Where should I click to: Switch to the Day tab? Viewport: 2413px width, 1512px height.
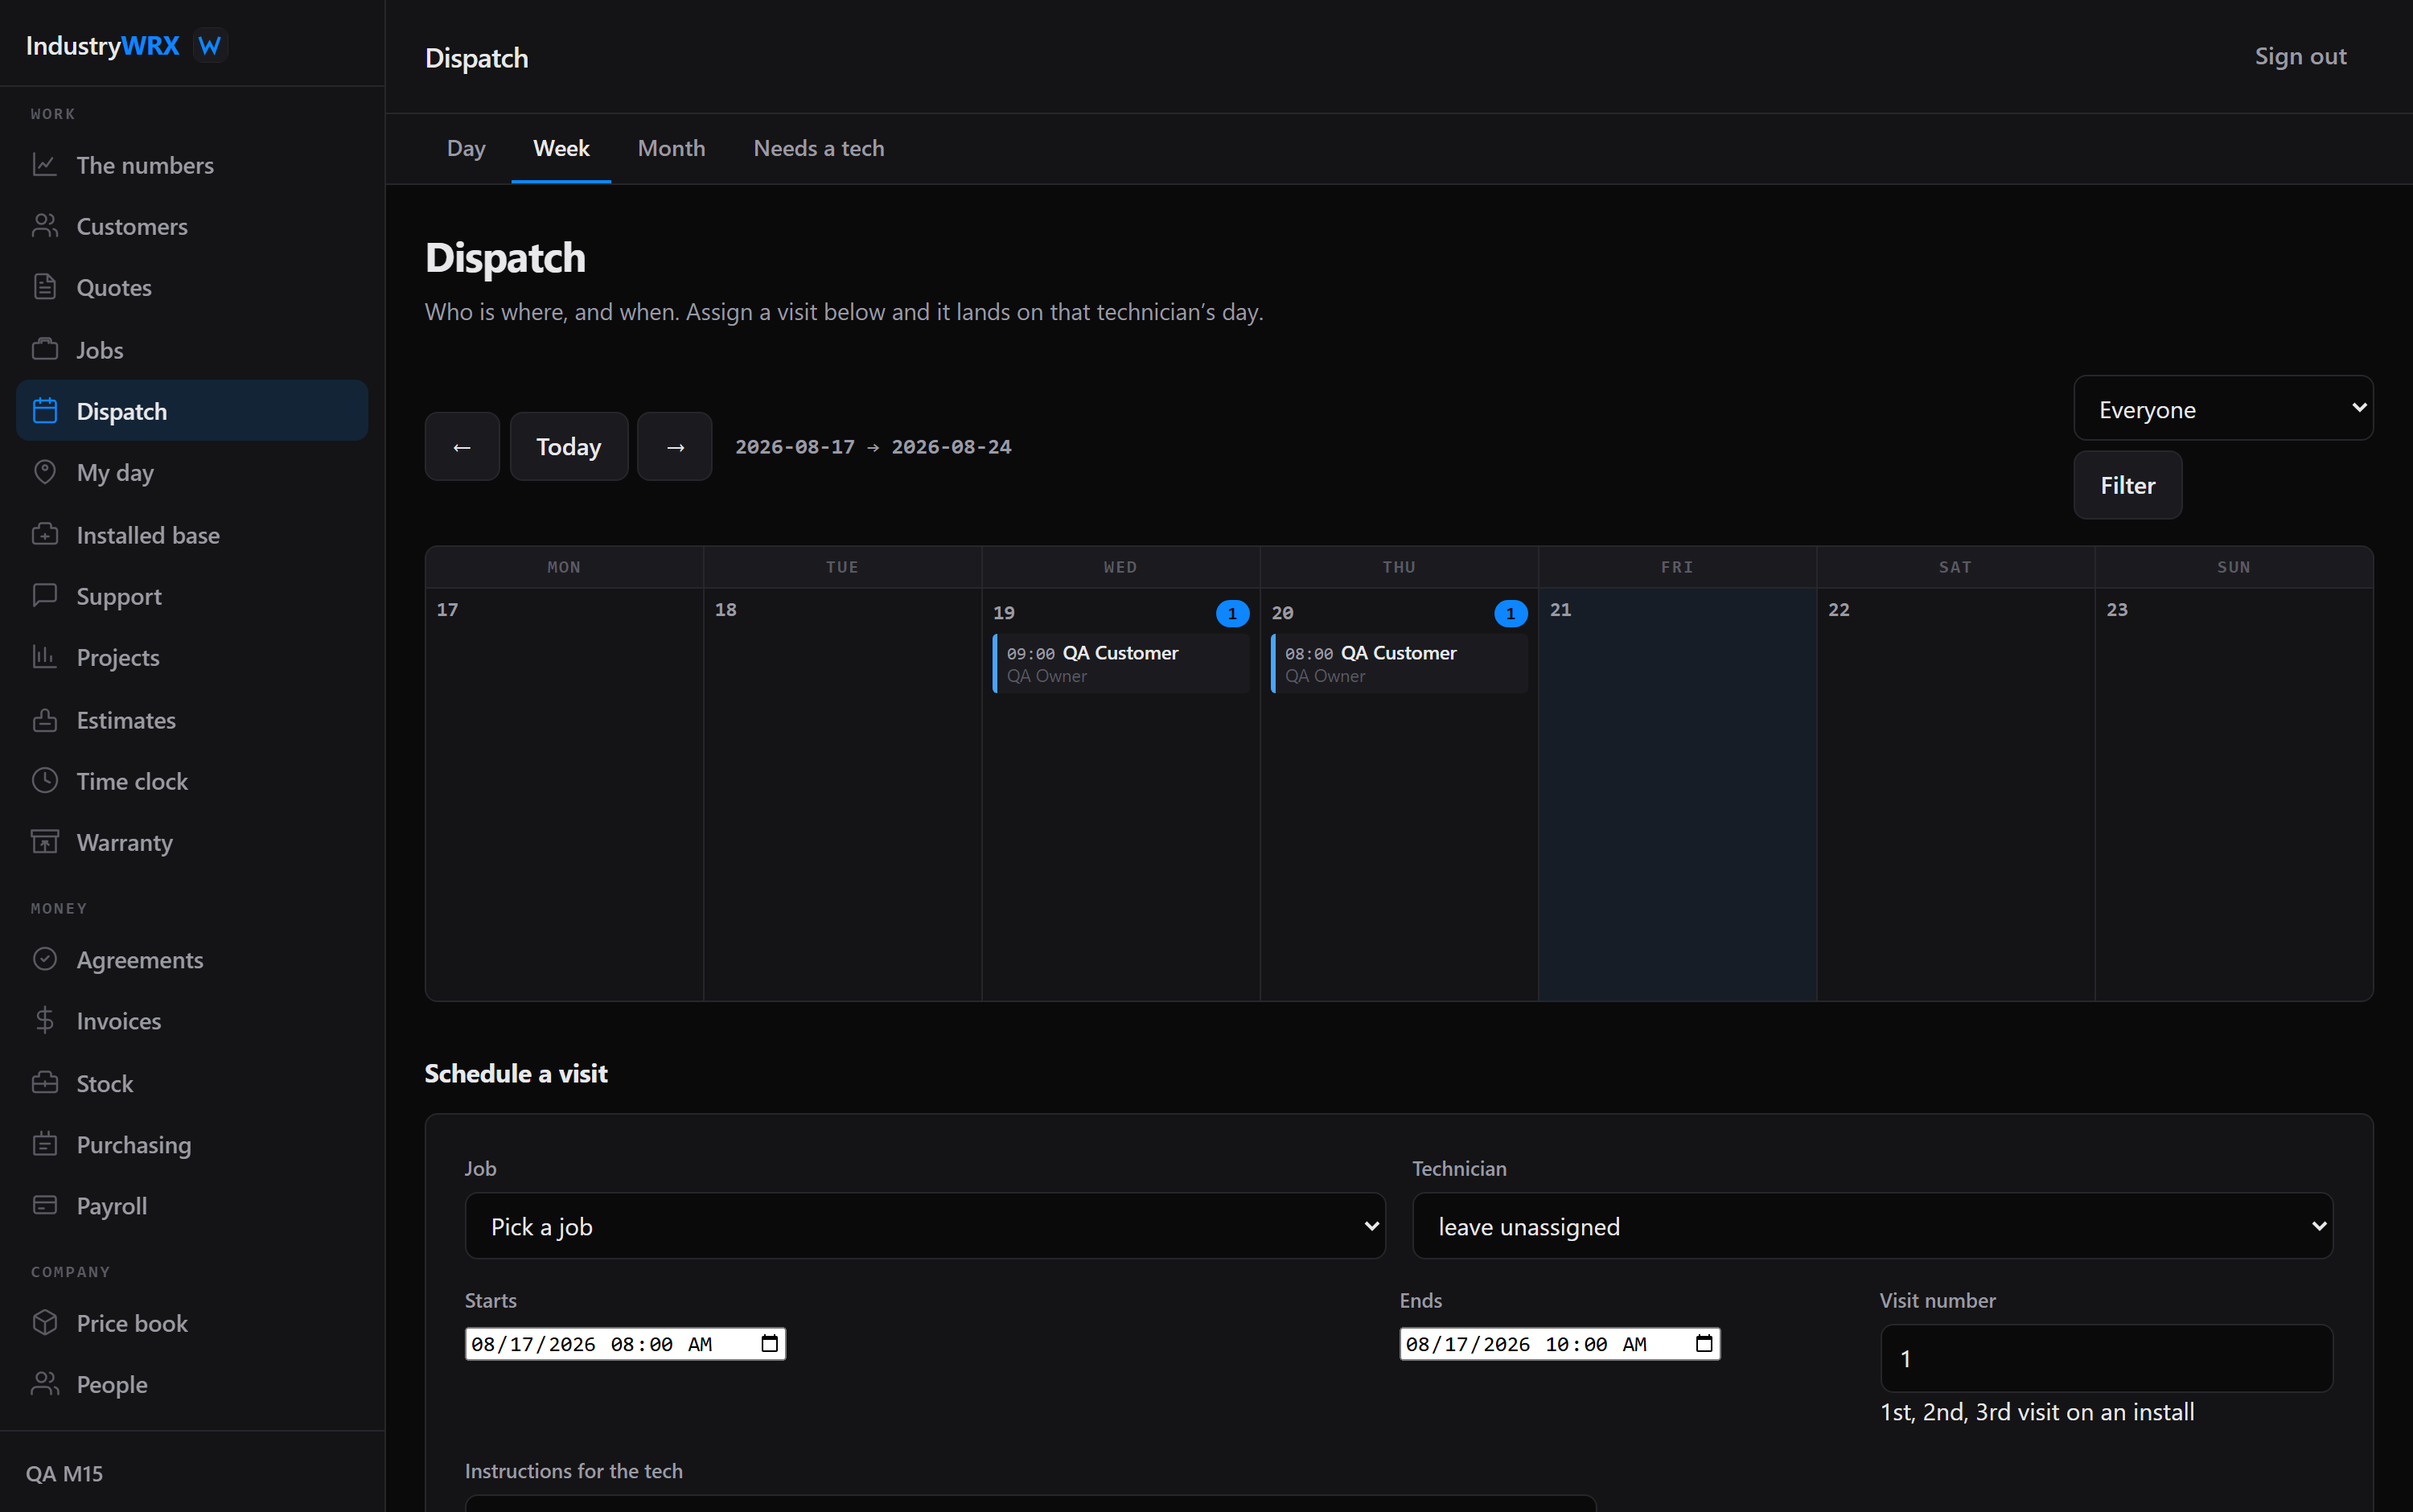point(466,148)
